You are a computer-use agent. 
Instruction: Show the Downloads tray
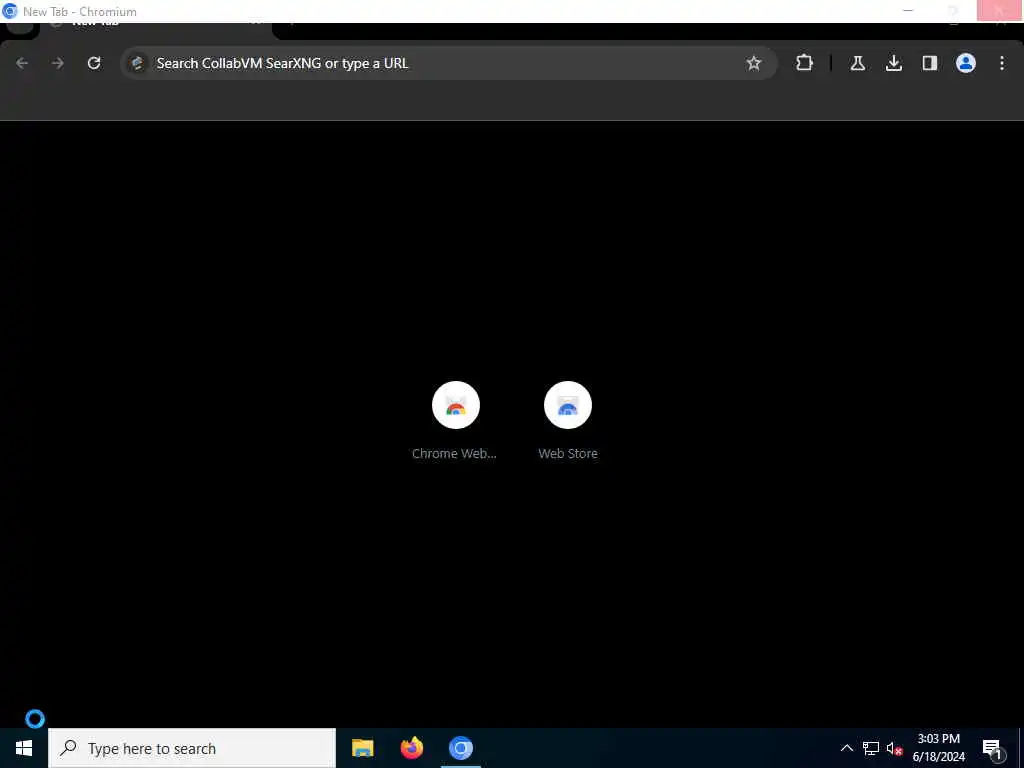(893, 63)
